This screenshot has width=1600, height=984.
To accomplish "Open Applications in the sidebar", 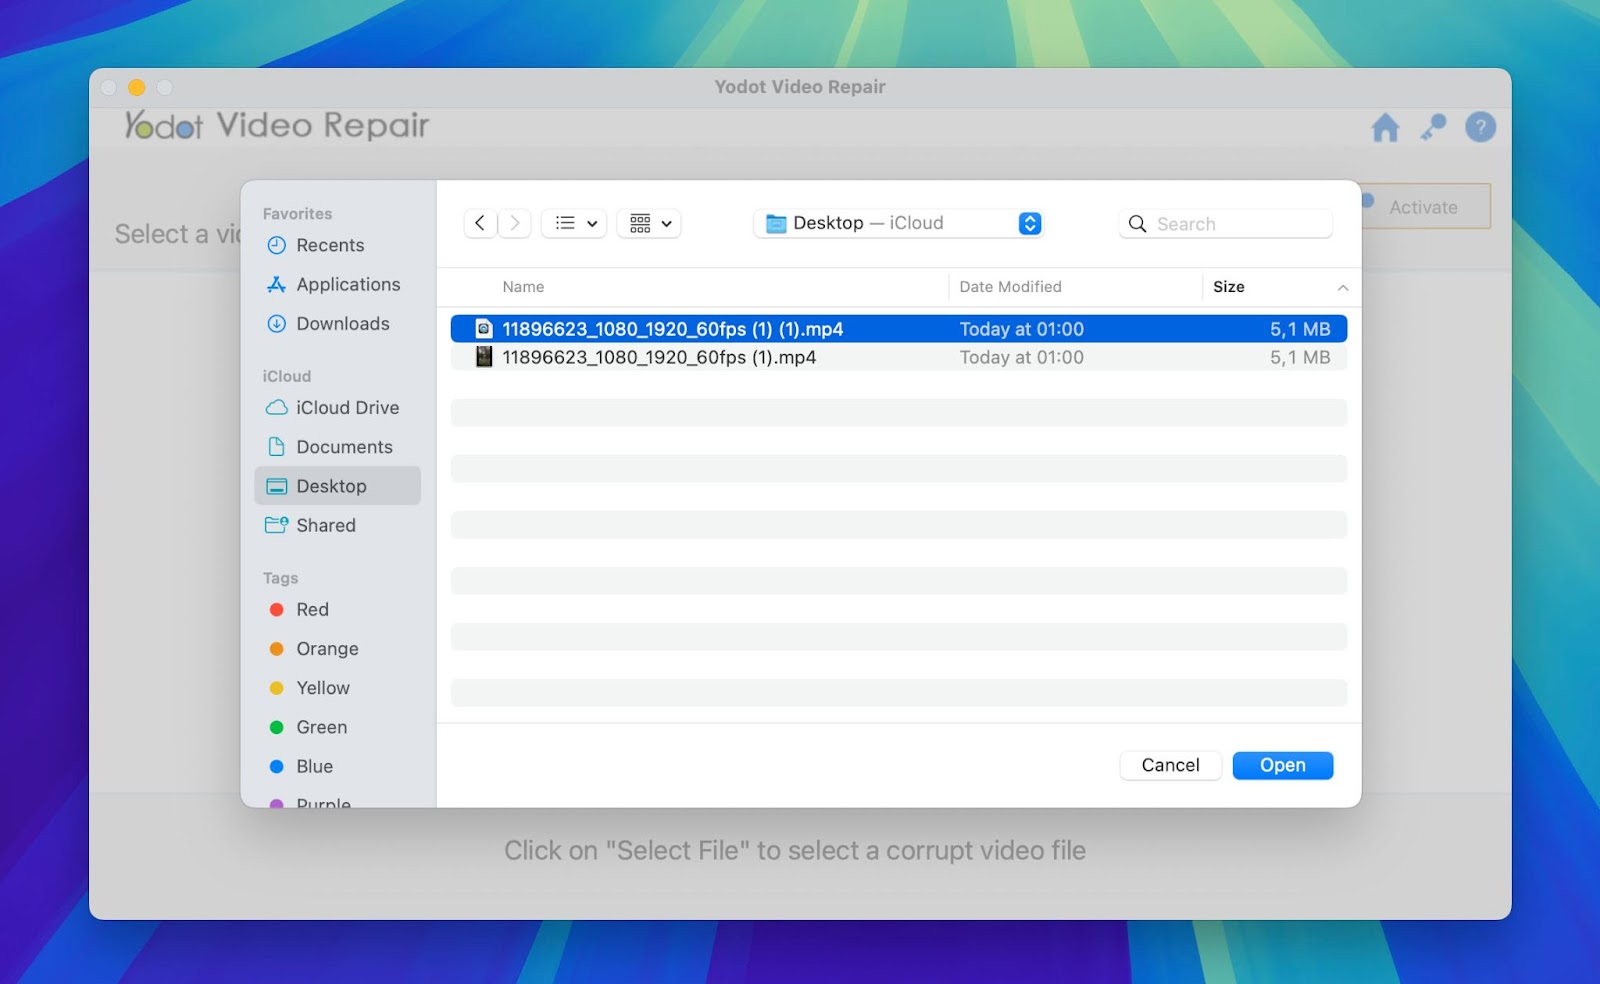I will [337, 285].
